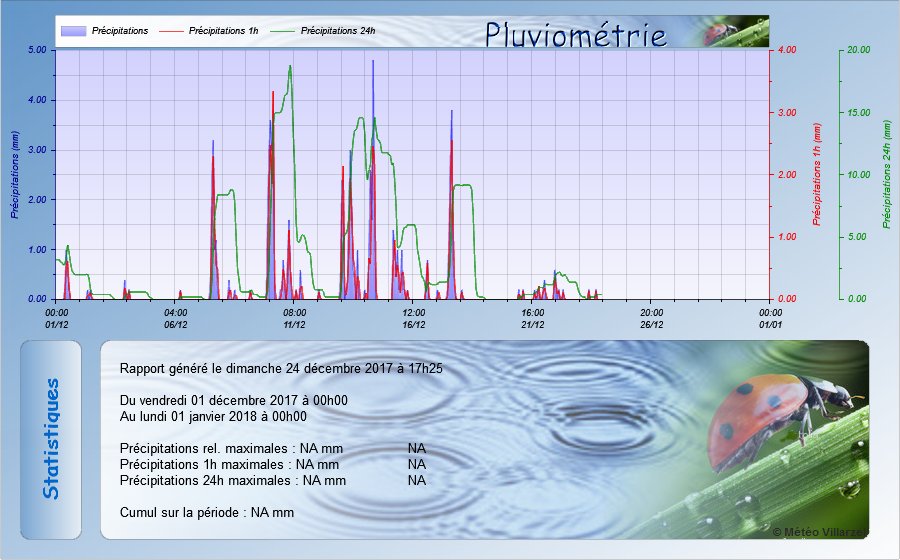This screenshot has height=560, width=900.
Task: Click the Pluviométrie title text
Action: (x=576, y=34)
